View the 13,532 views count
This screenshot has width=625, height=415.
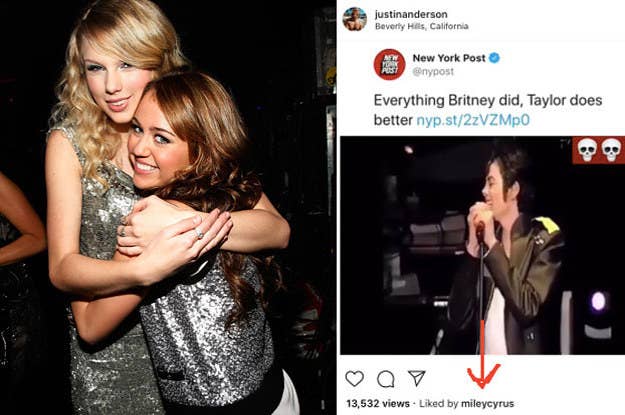[x=378, y=403]
